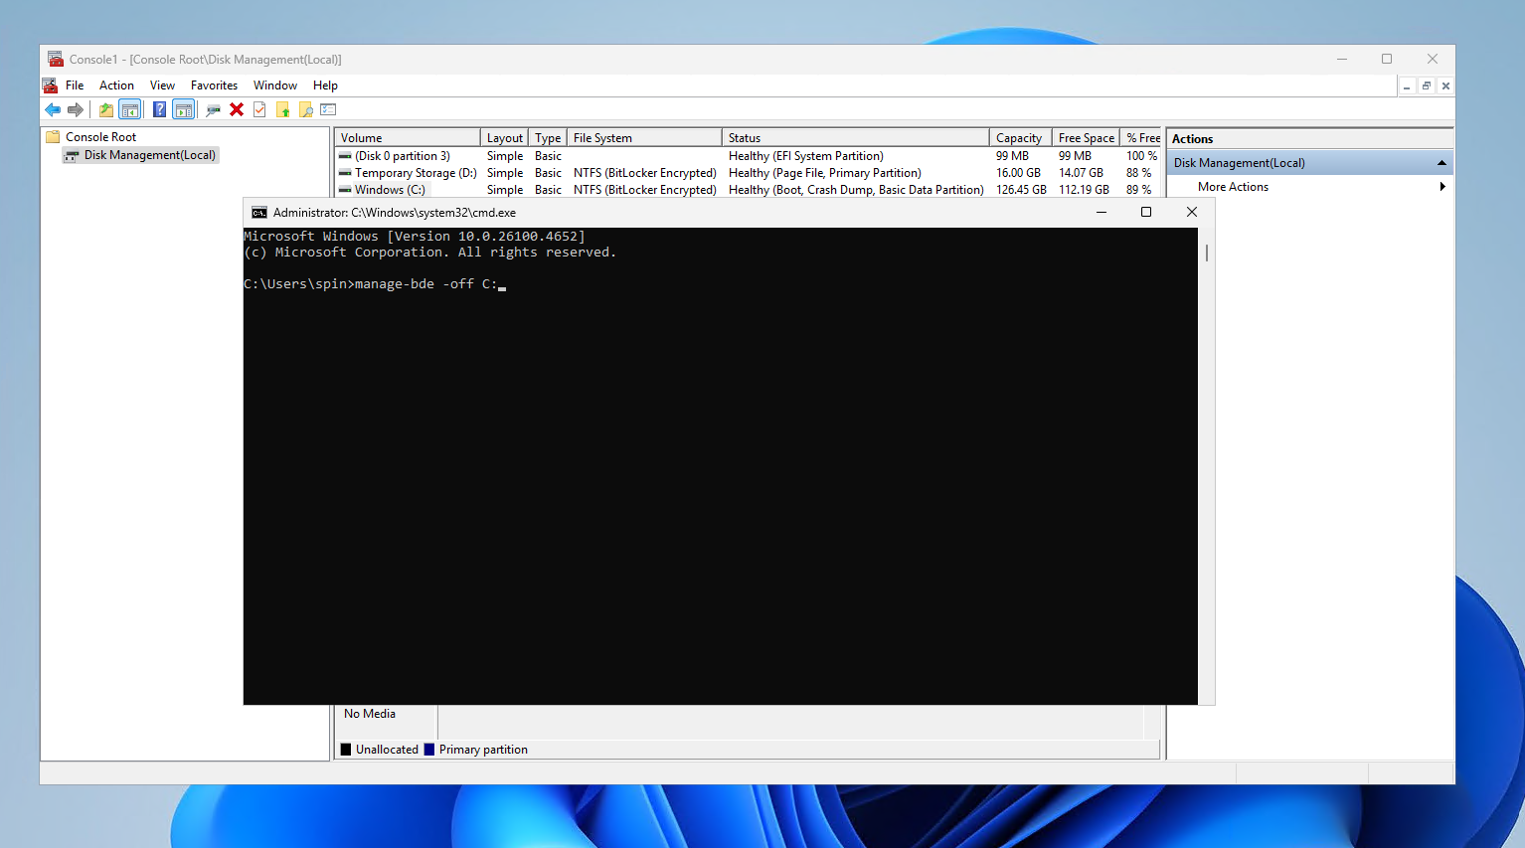Screen dimensions: 1525x848
Task: Click the command prompt window scrollbar
Action: point(1205,253)
